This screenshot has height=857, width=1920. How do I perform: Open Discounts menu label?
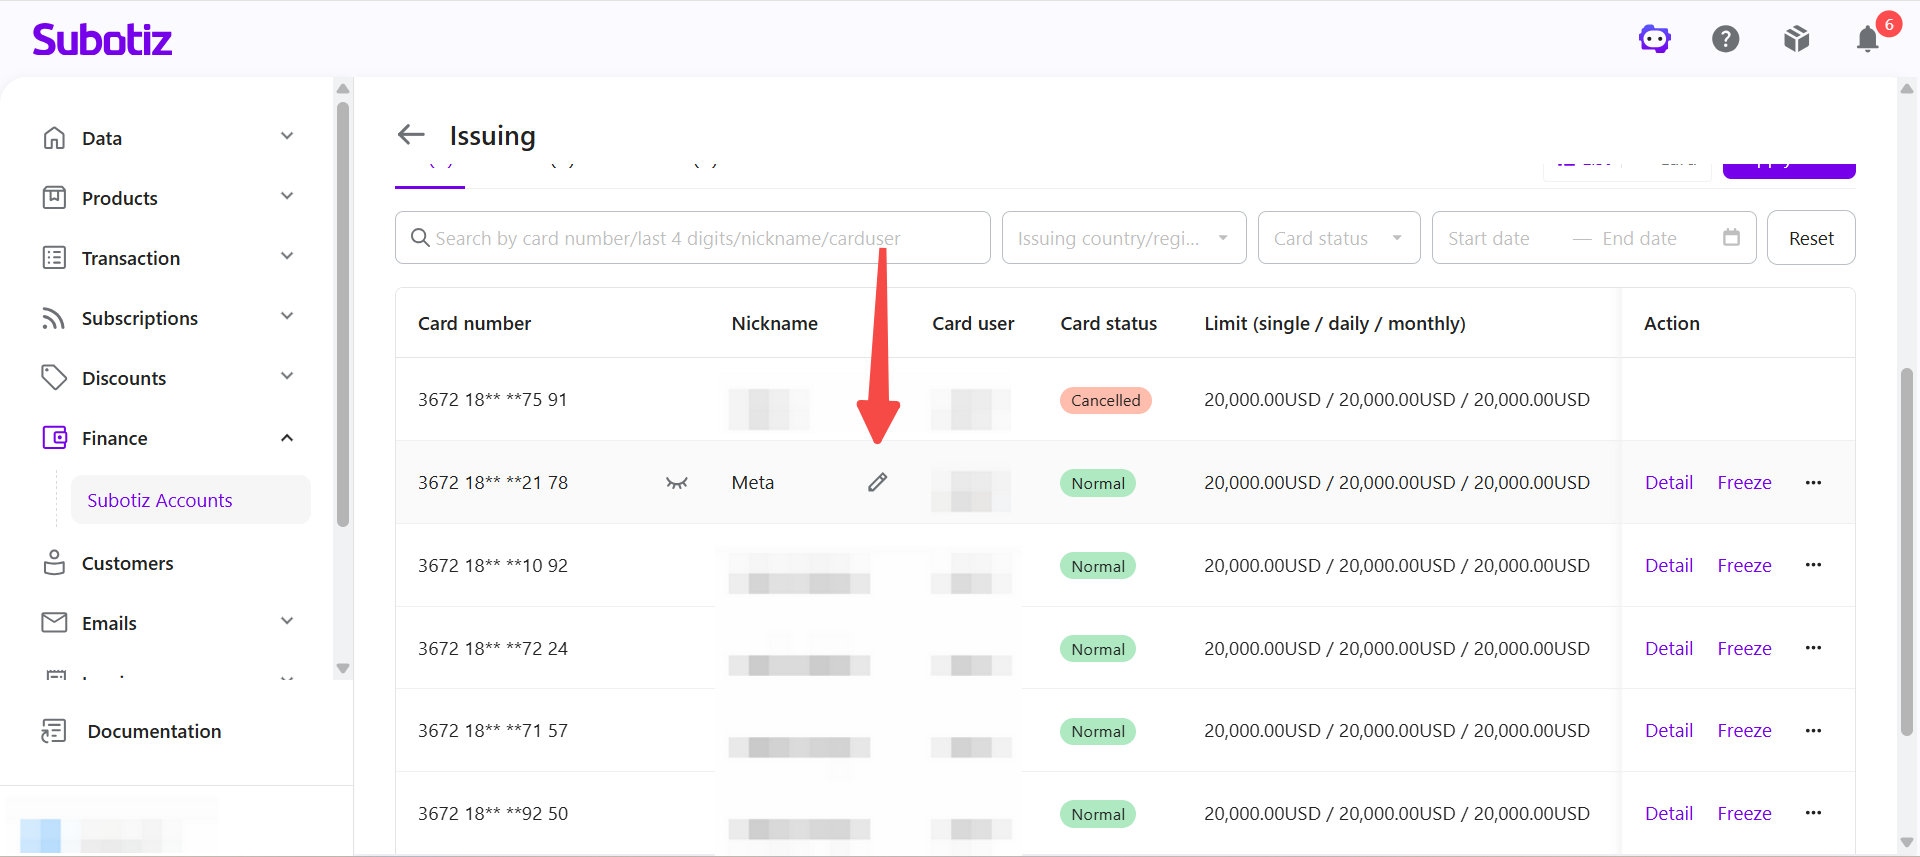(x=124, y=378)
